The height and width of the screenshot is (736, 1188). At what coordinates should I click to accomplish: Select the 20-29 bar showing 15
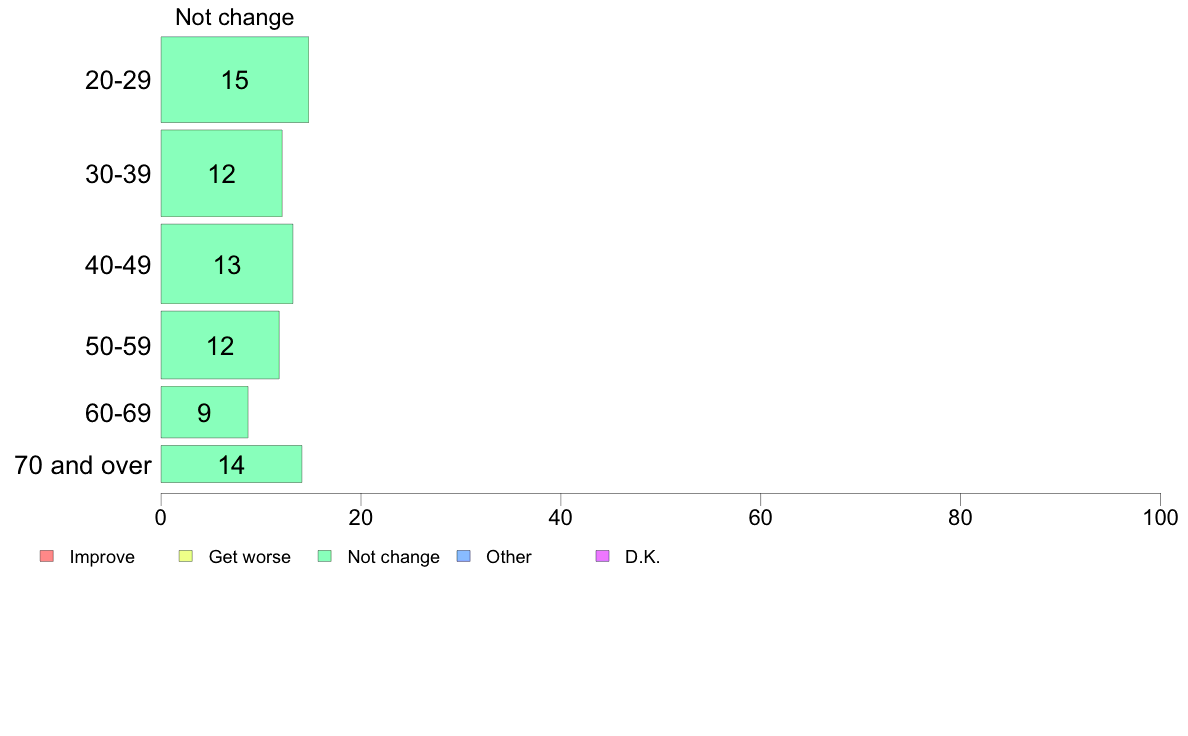point(235,80)
